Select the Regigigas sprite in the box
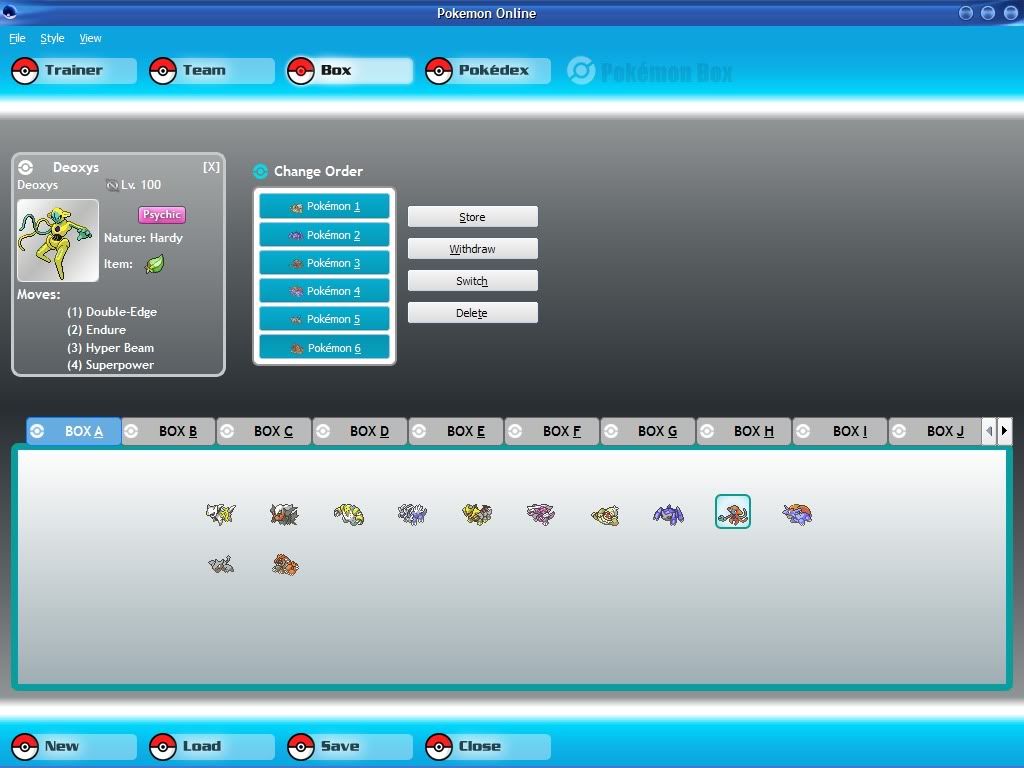Image resolution: width=1024 pixels, height=768 pixels. (349, 514)
